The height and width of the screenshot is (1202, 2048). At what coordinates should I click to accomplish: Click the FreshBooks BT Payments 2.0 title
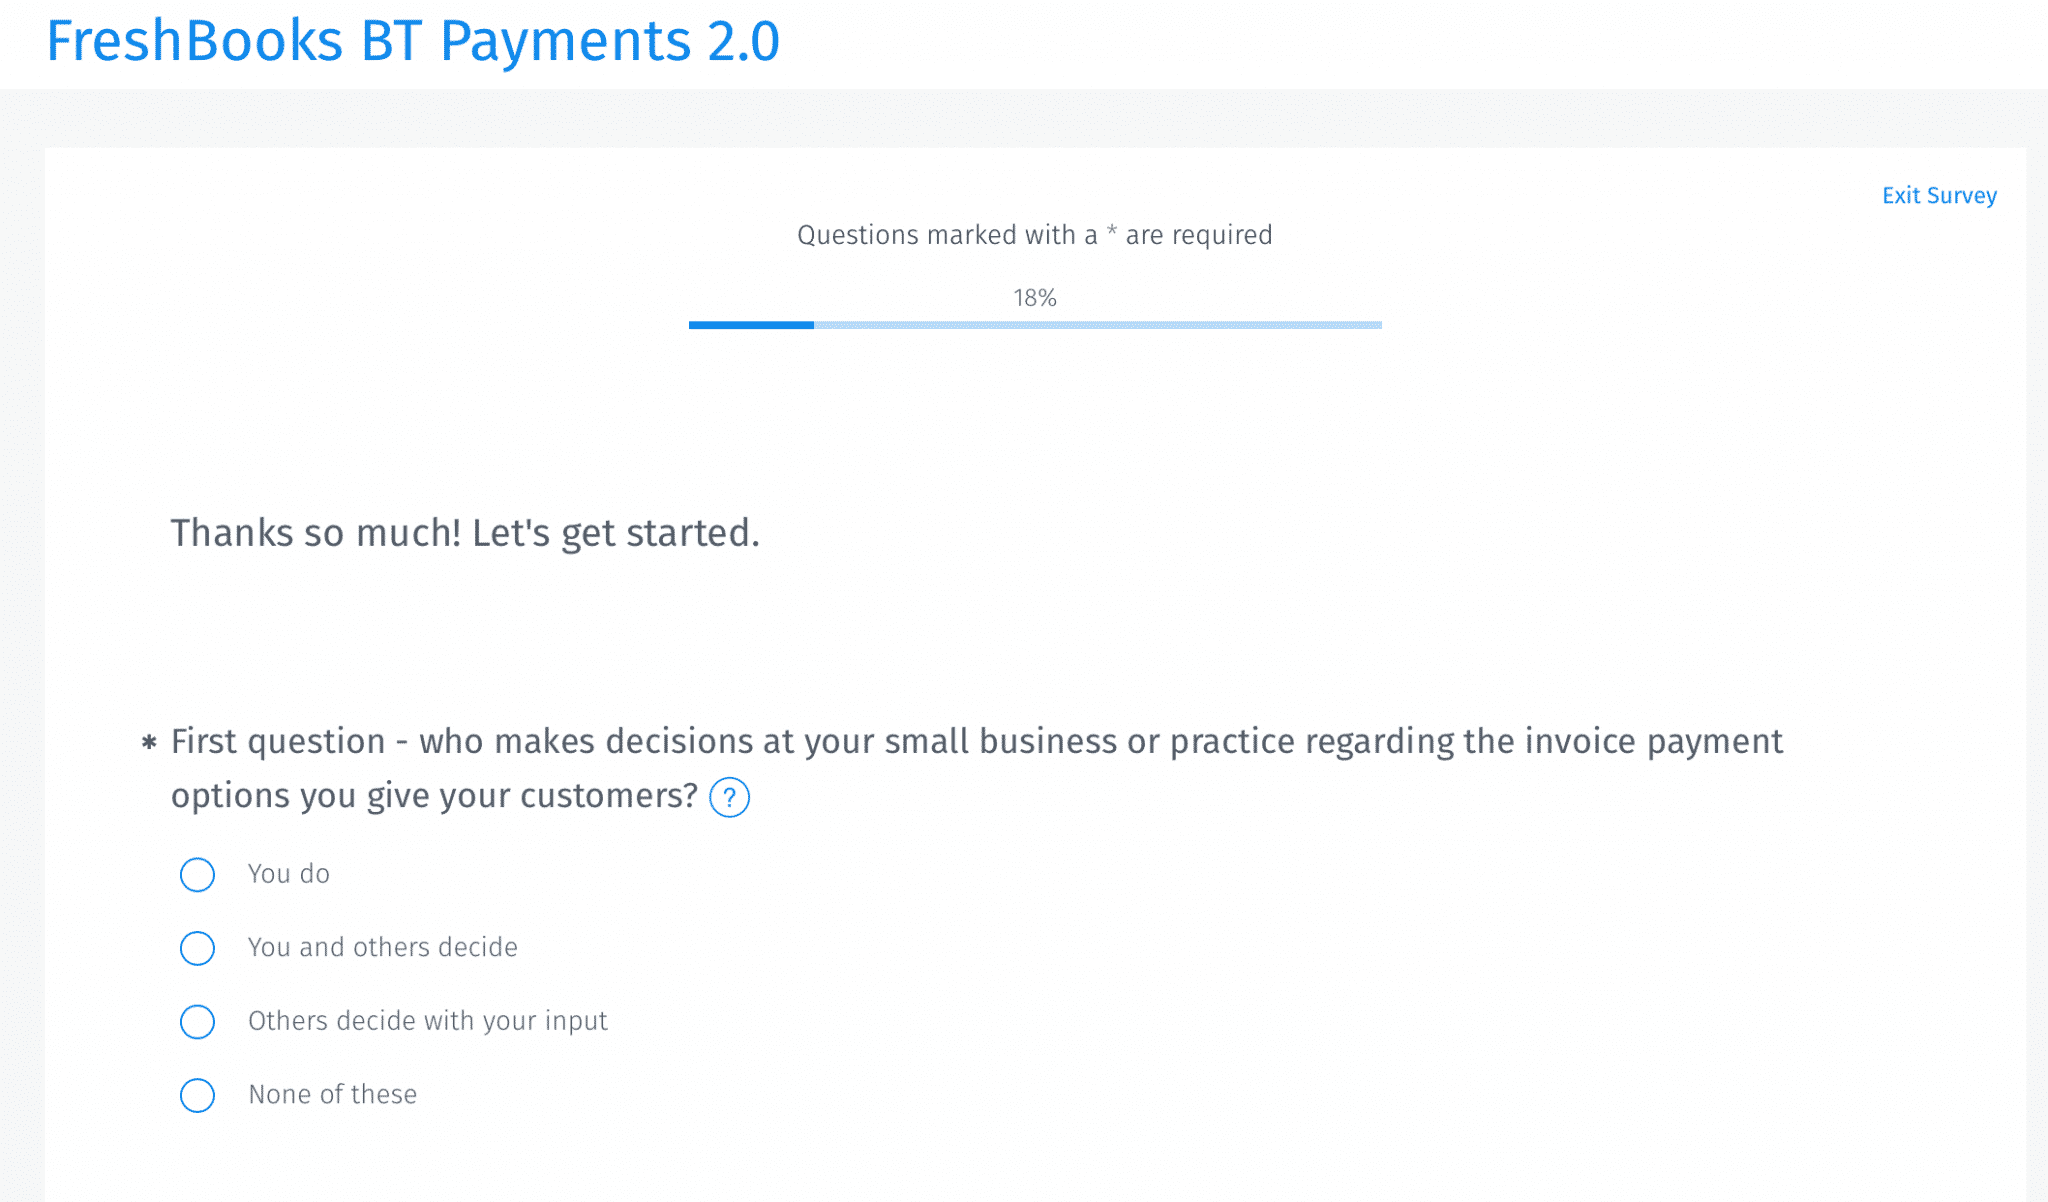pos(413,41)
